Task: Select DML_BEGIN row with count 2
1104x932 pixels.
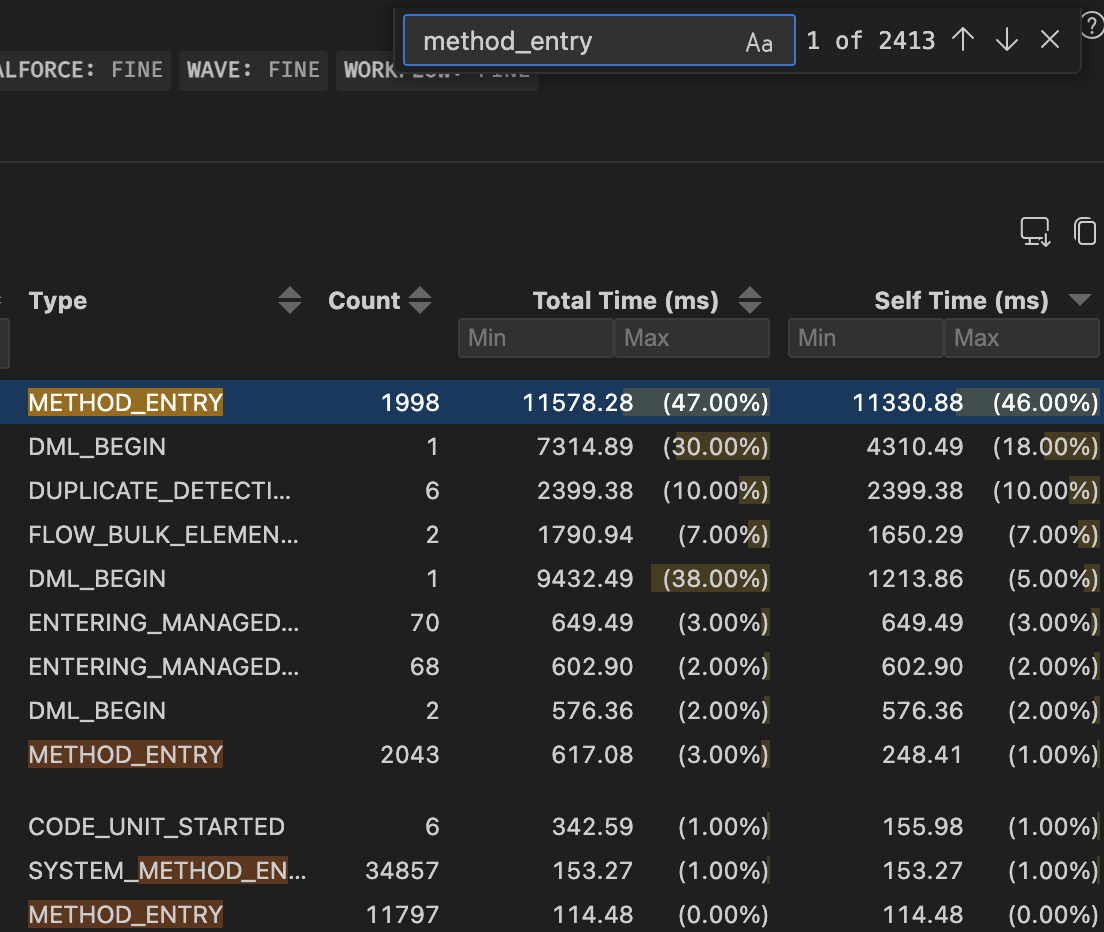Action: (552, 711)
